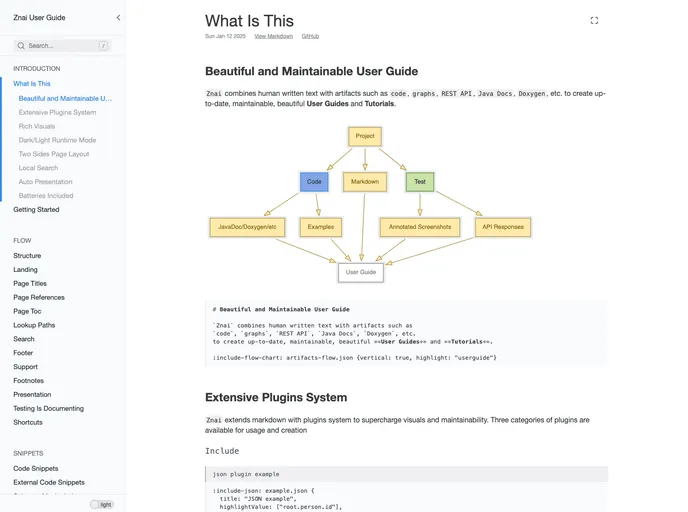The image size is (688, 512).
Task: Open the View Markdown link
Action: point(273,36)
